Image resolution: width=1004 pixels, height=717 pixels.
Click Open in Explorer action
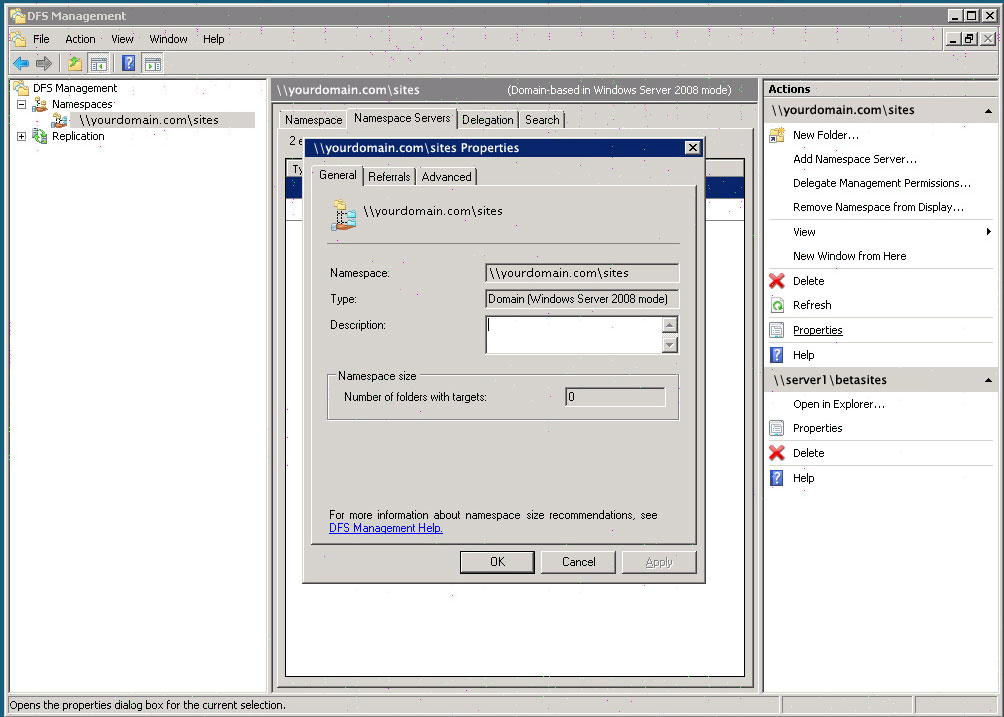[839, 405]
